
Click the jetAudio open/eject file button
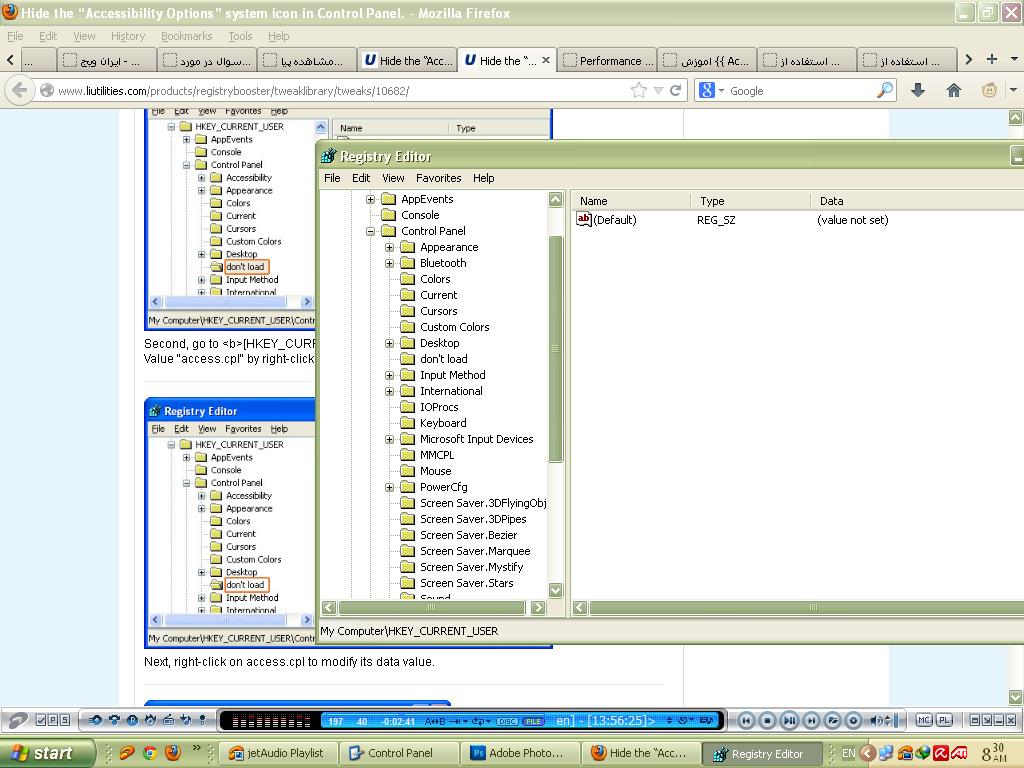point(832,720)
